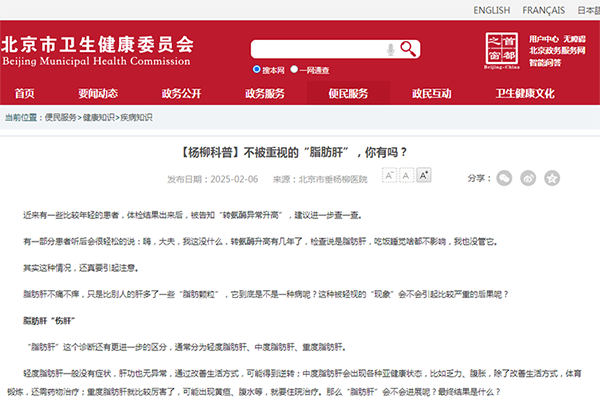The height and width of the screenshot is (400, 600).
Task: Select the 搜本网 radio button
Action: [x=258, y=69]
